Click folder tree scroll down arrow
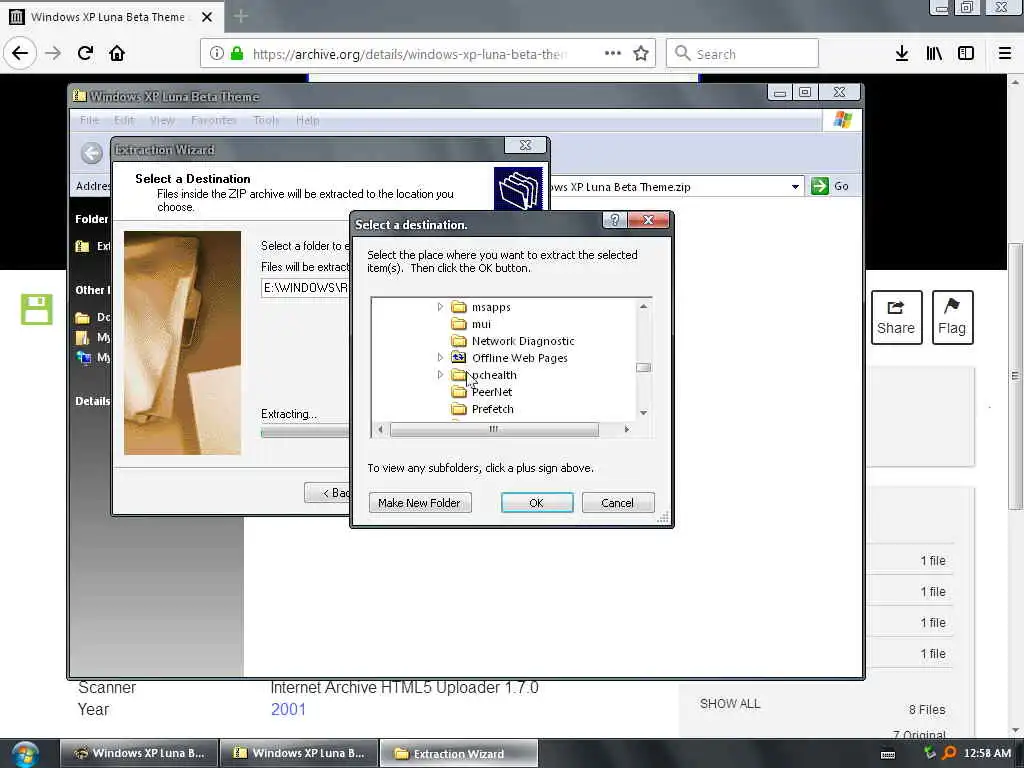The width and height of the screenshot is (1024, 768). [643, 413]
